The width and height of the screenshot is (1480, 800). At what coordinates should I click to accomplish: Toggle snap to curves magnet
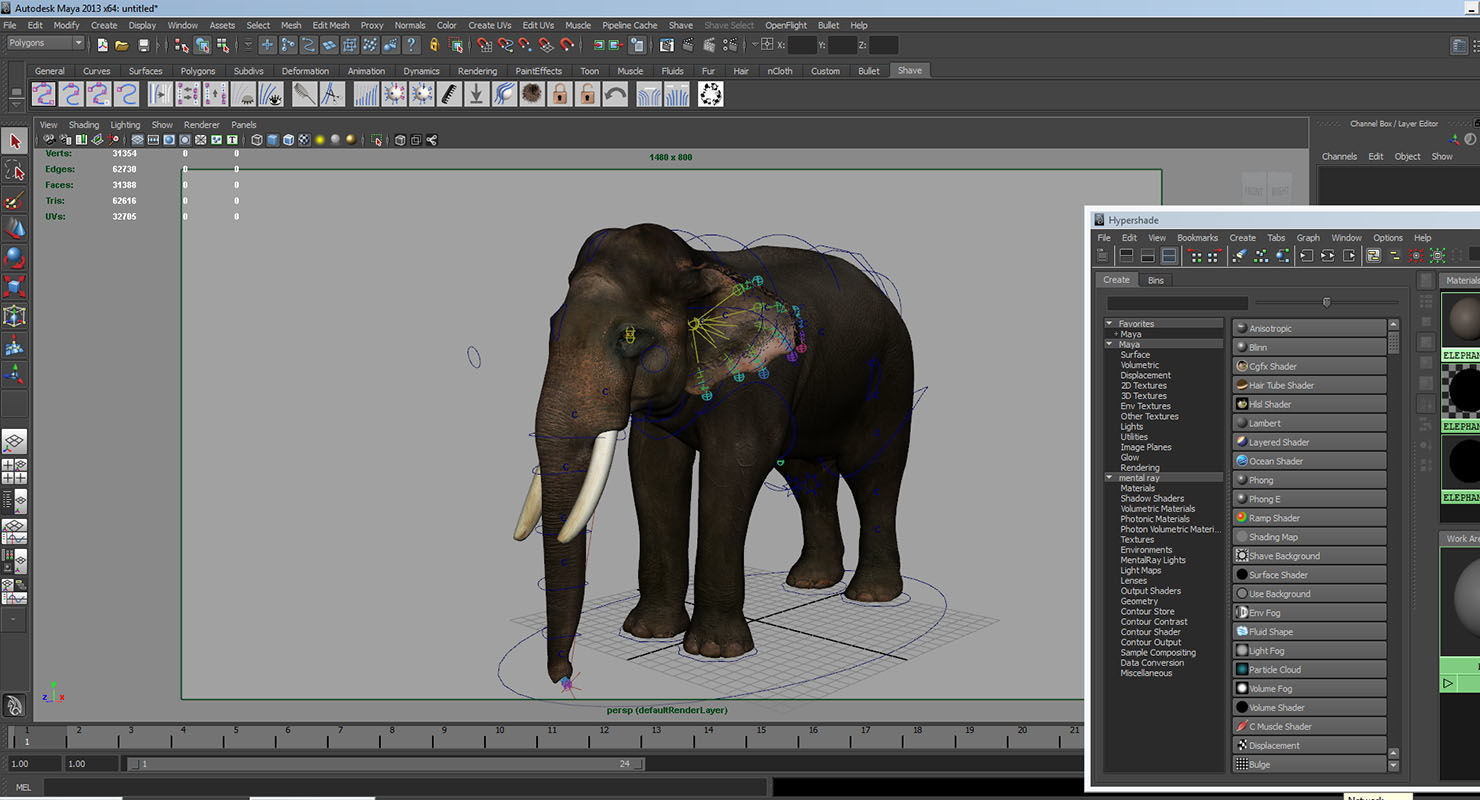[x=505, y=45]
